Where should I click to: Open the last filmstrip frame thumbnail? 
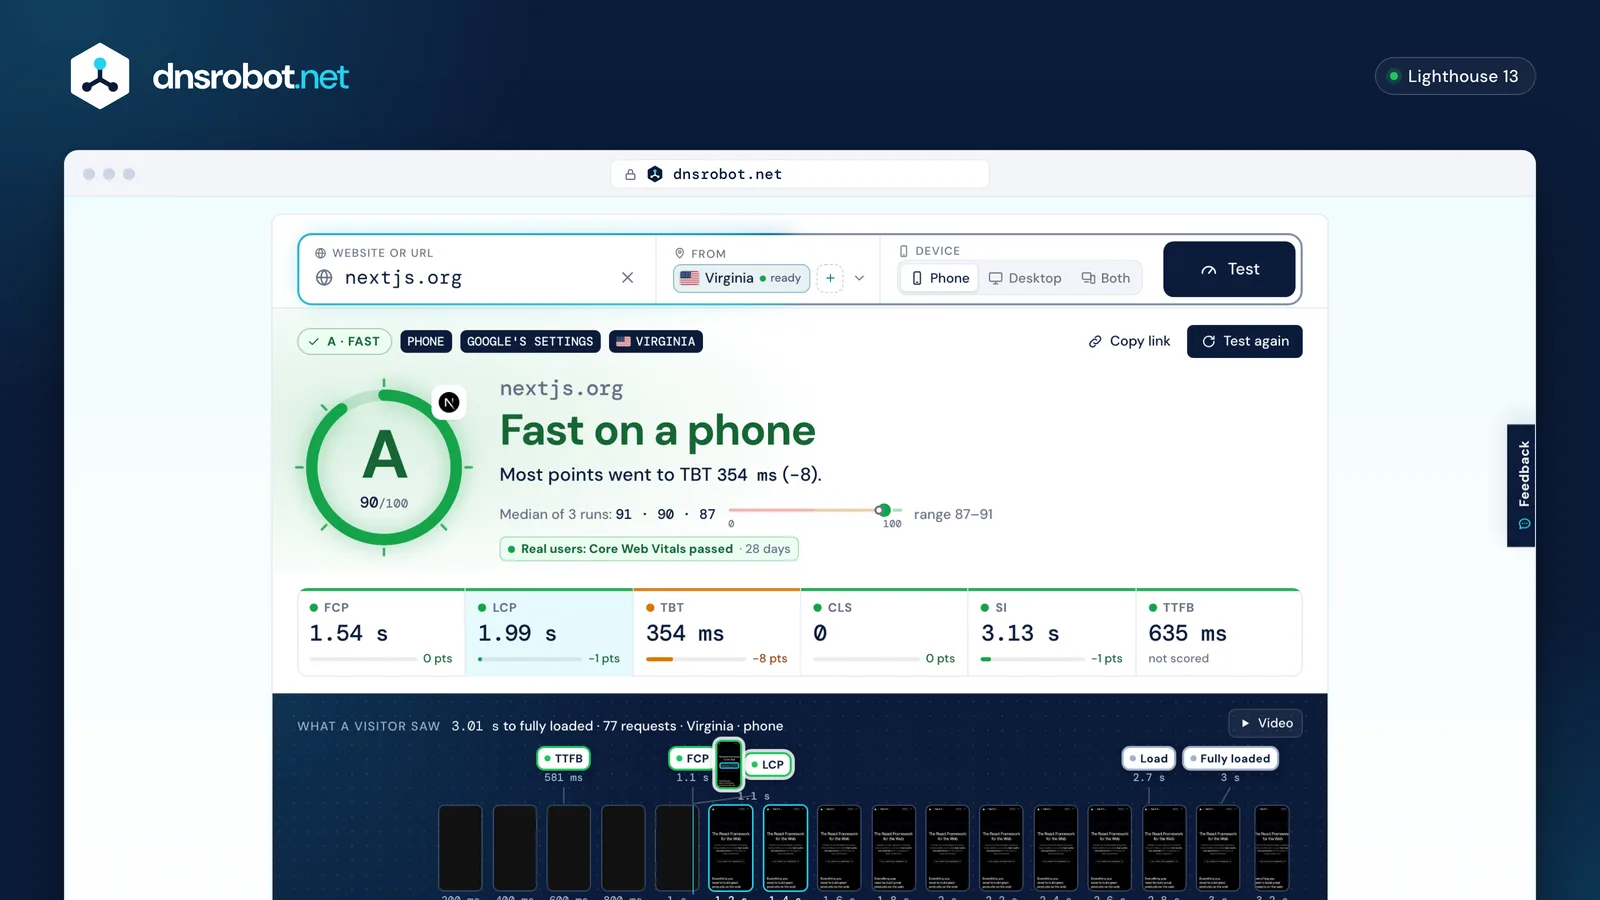(x=1272, y=848)
